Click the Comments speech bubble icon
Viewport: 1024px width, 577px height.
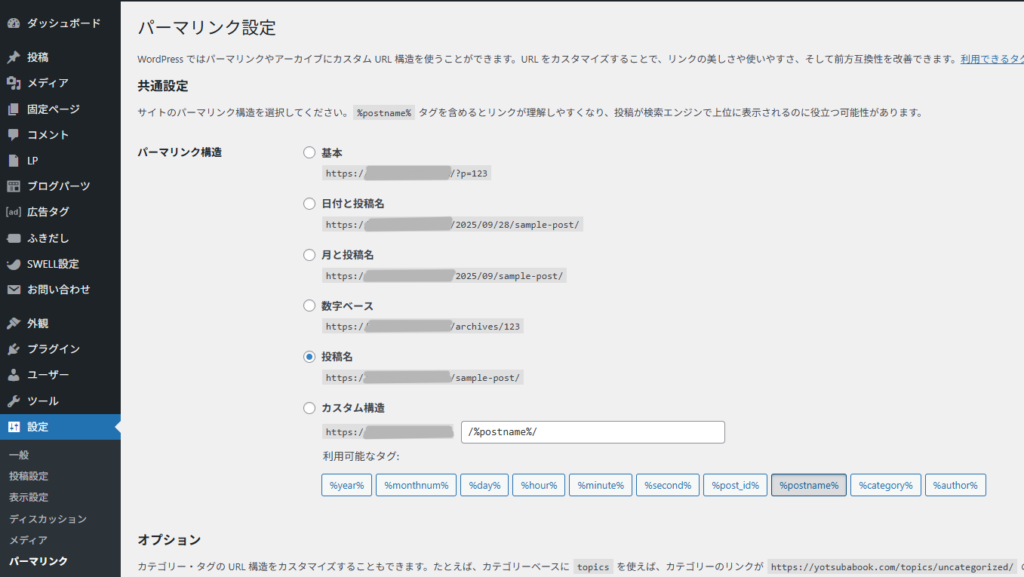(x=13, y=135)
